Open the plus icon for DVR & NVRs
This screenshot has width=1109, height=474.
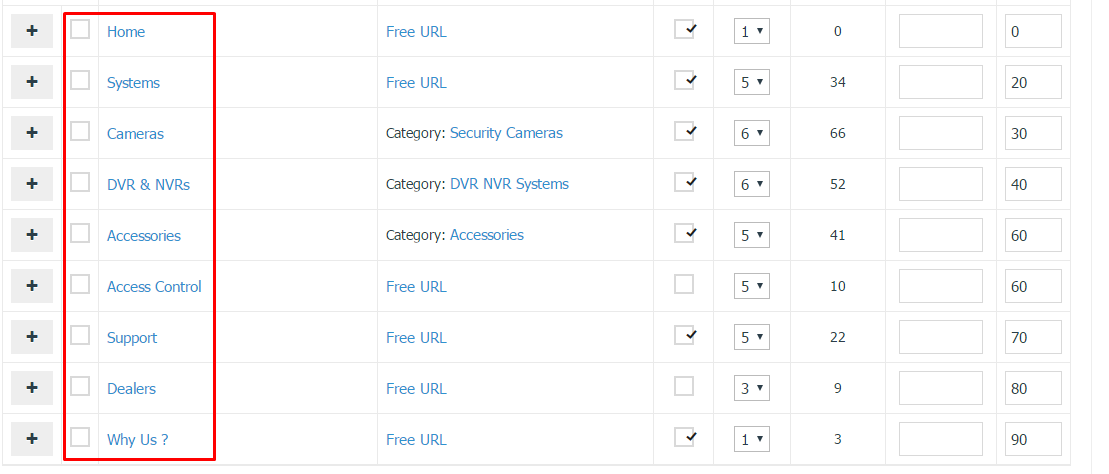click(x=32, y=184)
